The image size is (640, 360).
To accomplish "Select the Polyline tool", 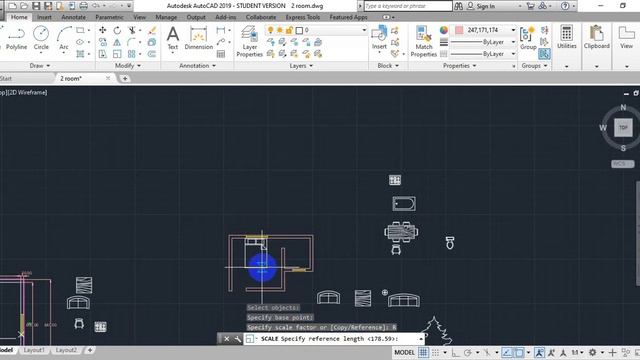I will pyautogui.click(x=16, y=38).
